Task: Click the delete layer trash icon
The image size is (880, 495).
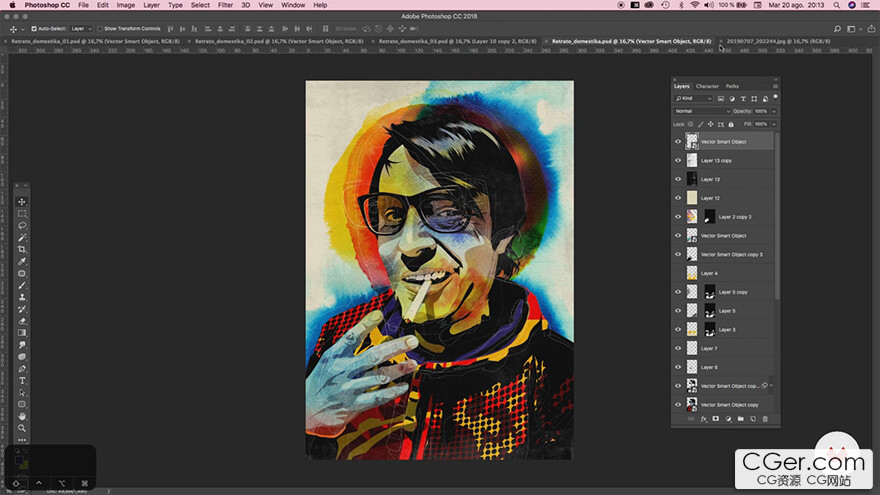Action: pos(765,419)
